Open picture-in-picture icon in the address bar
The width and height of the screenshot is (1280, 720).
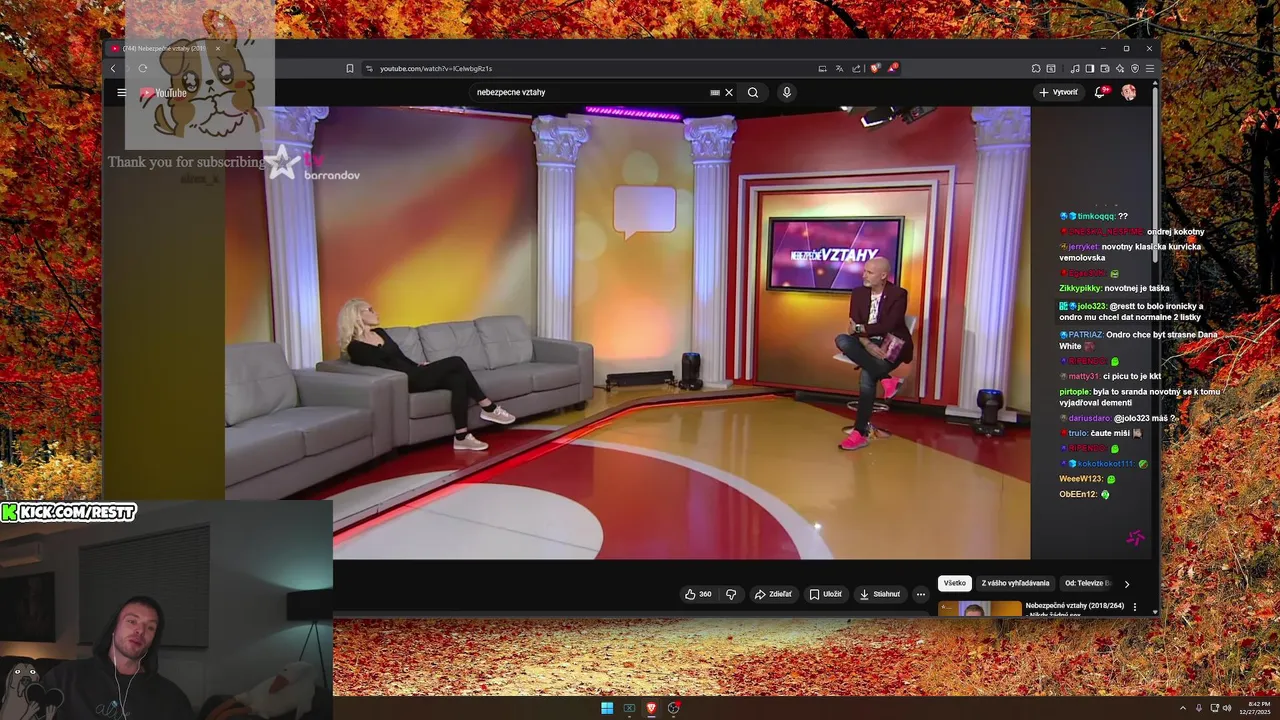[x=822, y=68]
